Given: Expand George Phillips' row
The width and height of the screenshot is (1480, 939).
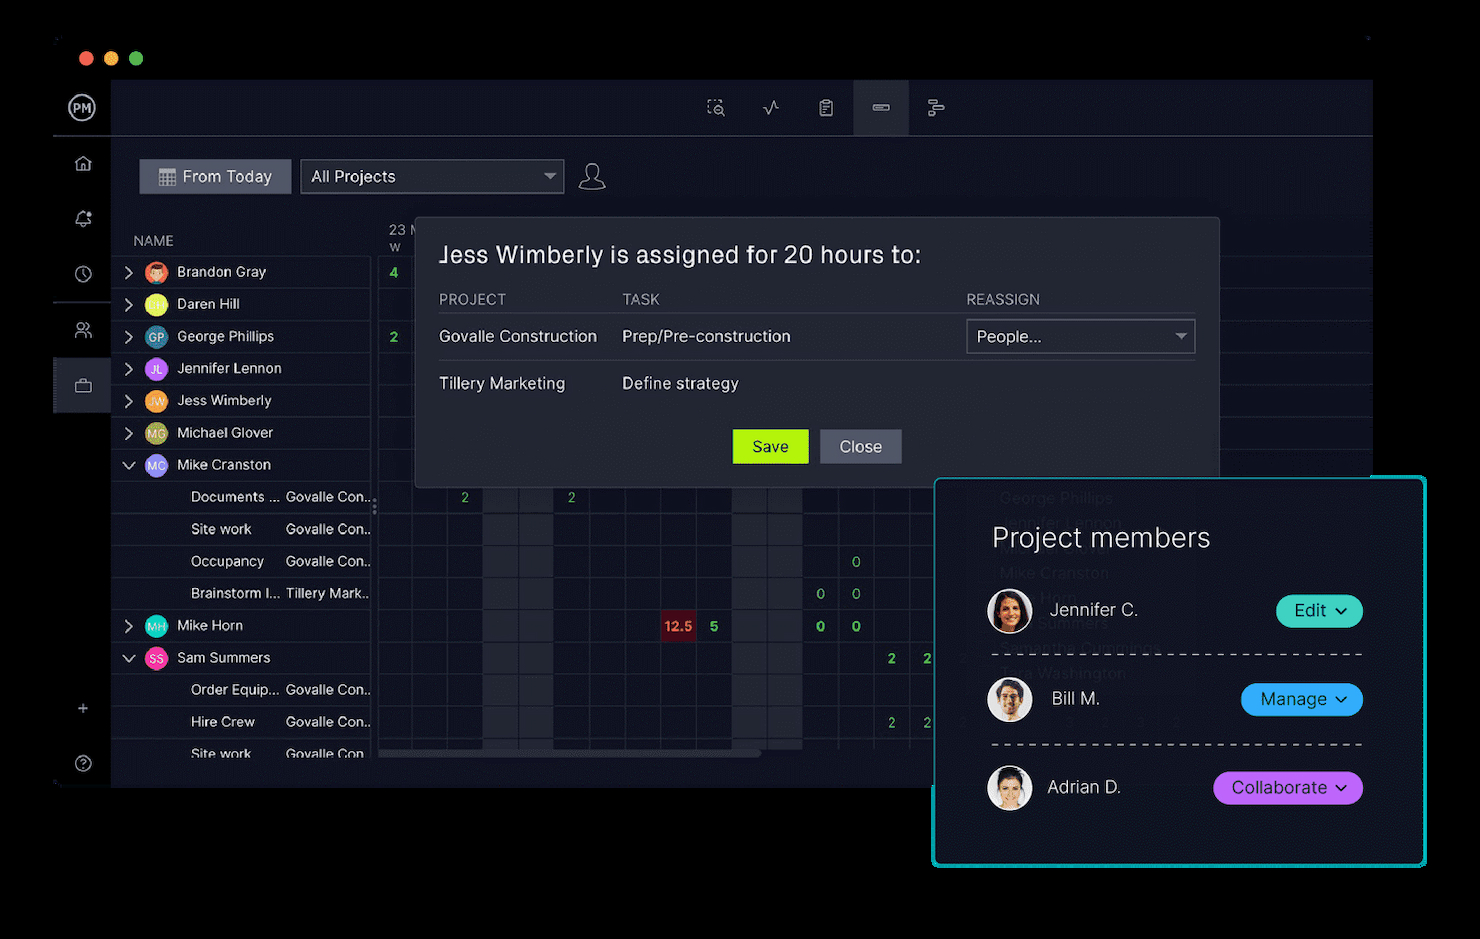Looking at the screenshot, I should point(128,337).
